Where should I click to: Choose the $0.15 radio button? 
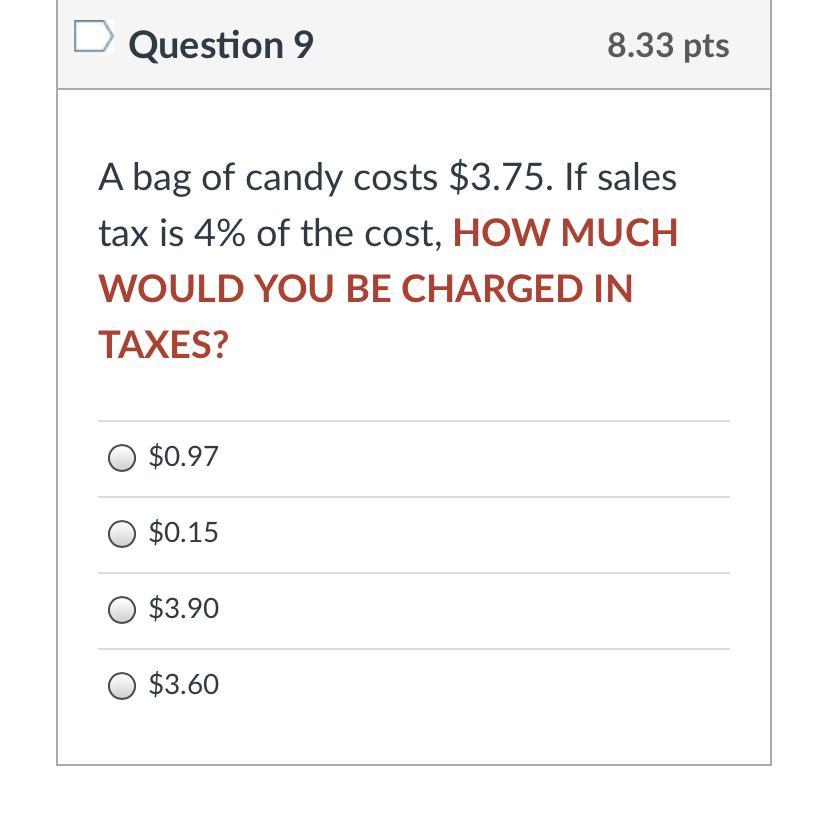pyautogui.click(x=122, y=533)
